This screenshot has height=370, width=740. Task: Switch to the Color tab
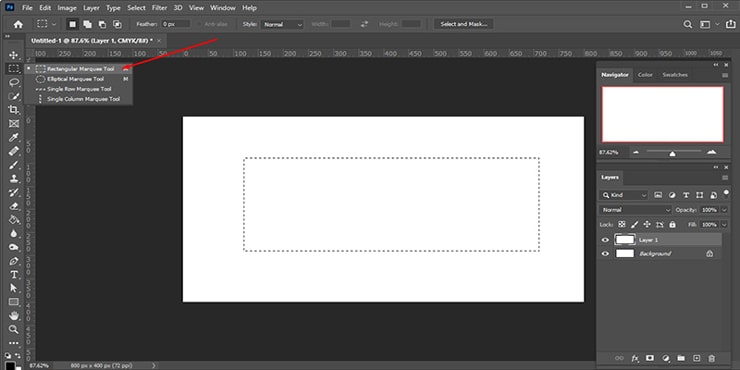click(x=645, y=75)
